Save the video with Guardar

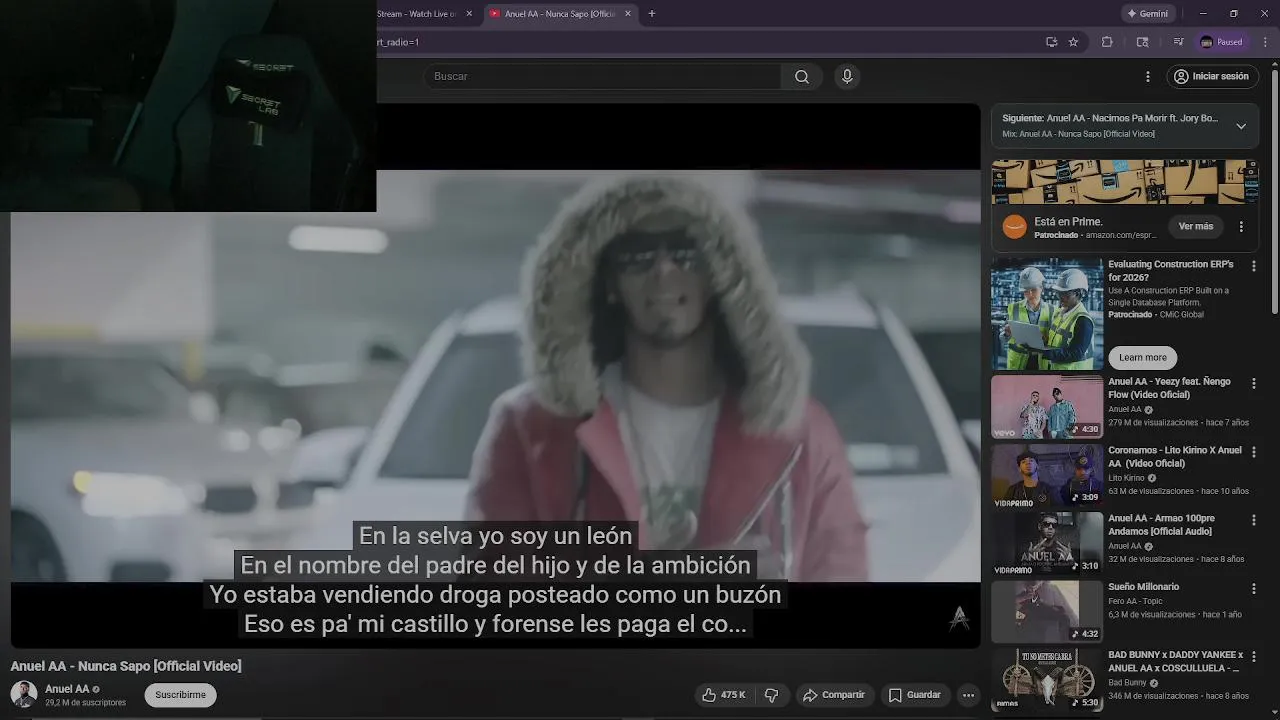(x=915, y=695)
